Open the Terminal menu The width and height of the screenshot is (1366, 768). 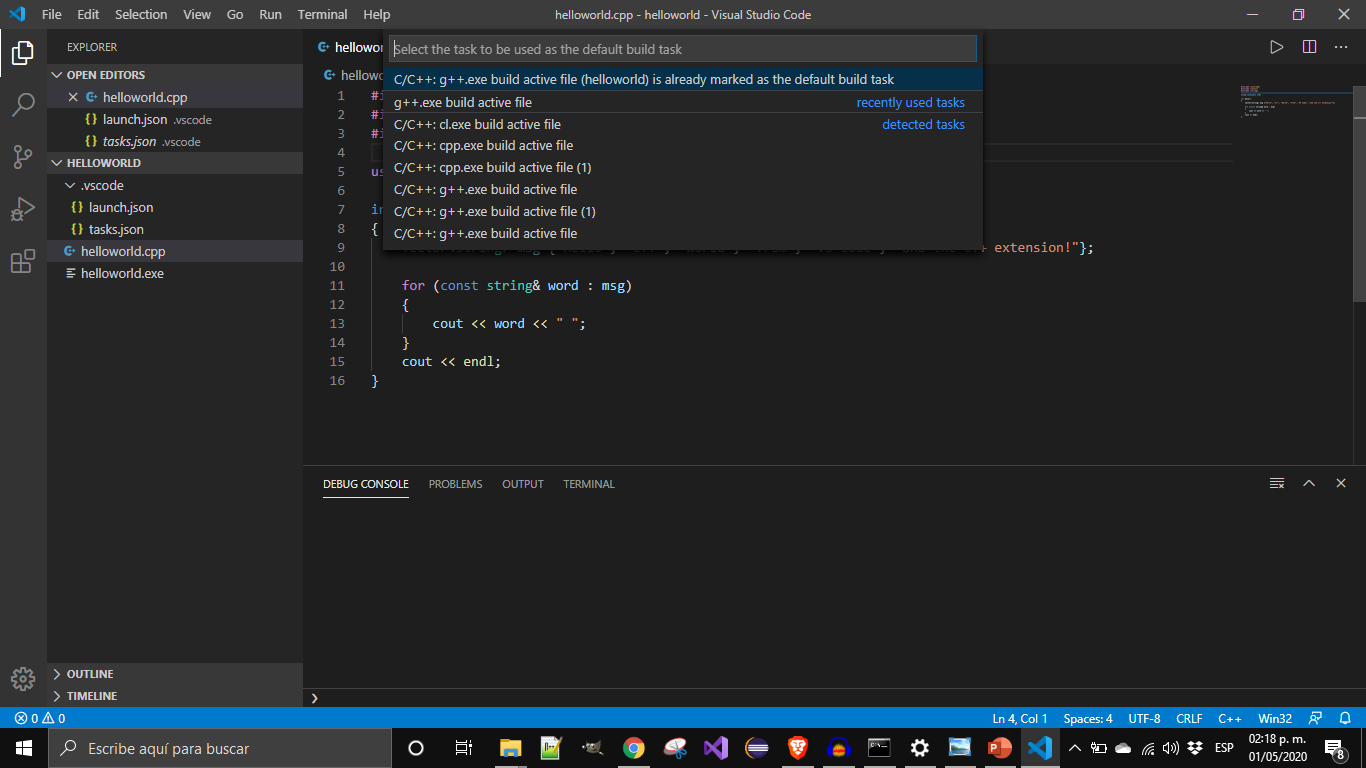pos(322,14)
